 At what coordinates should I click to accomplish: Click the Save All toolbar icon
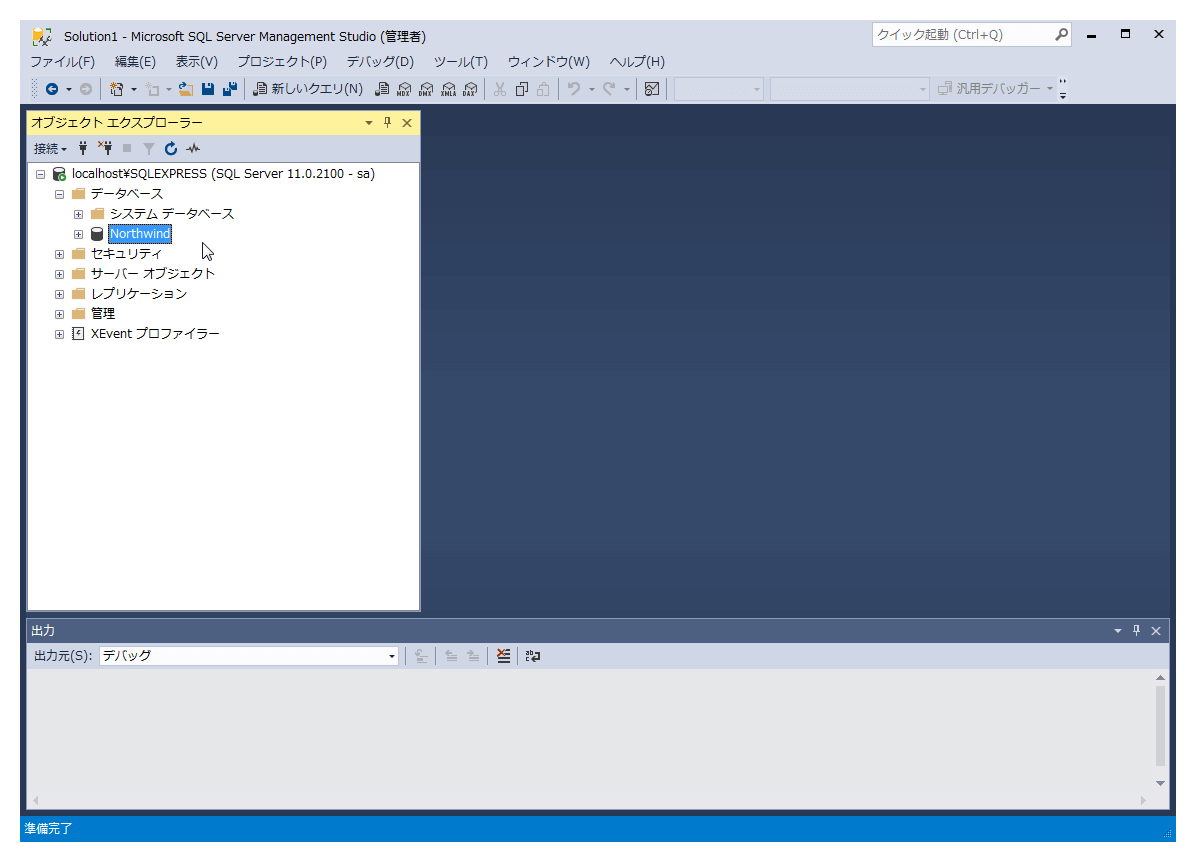click(230, 89)
